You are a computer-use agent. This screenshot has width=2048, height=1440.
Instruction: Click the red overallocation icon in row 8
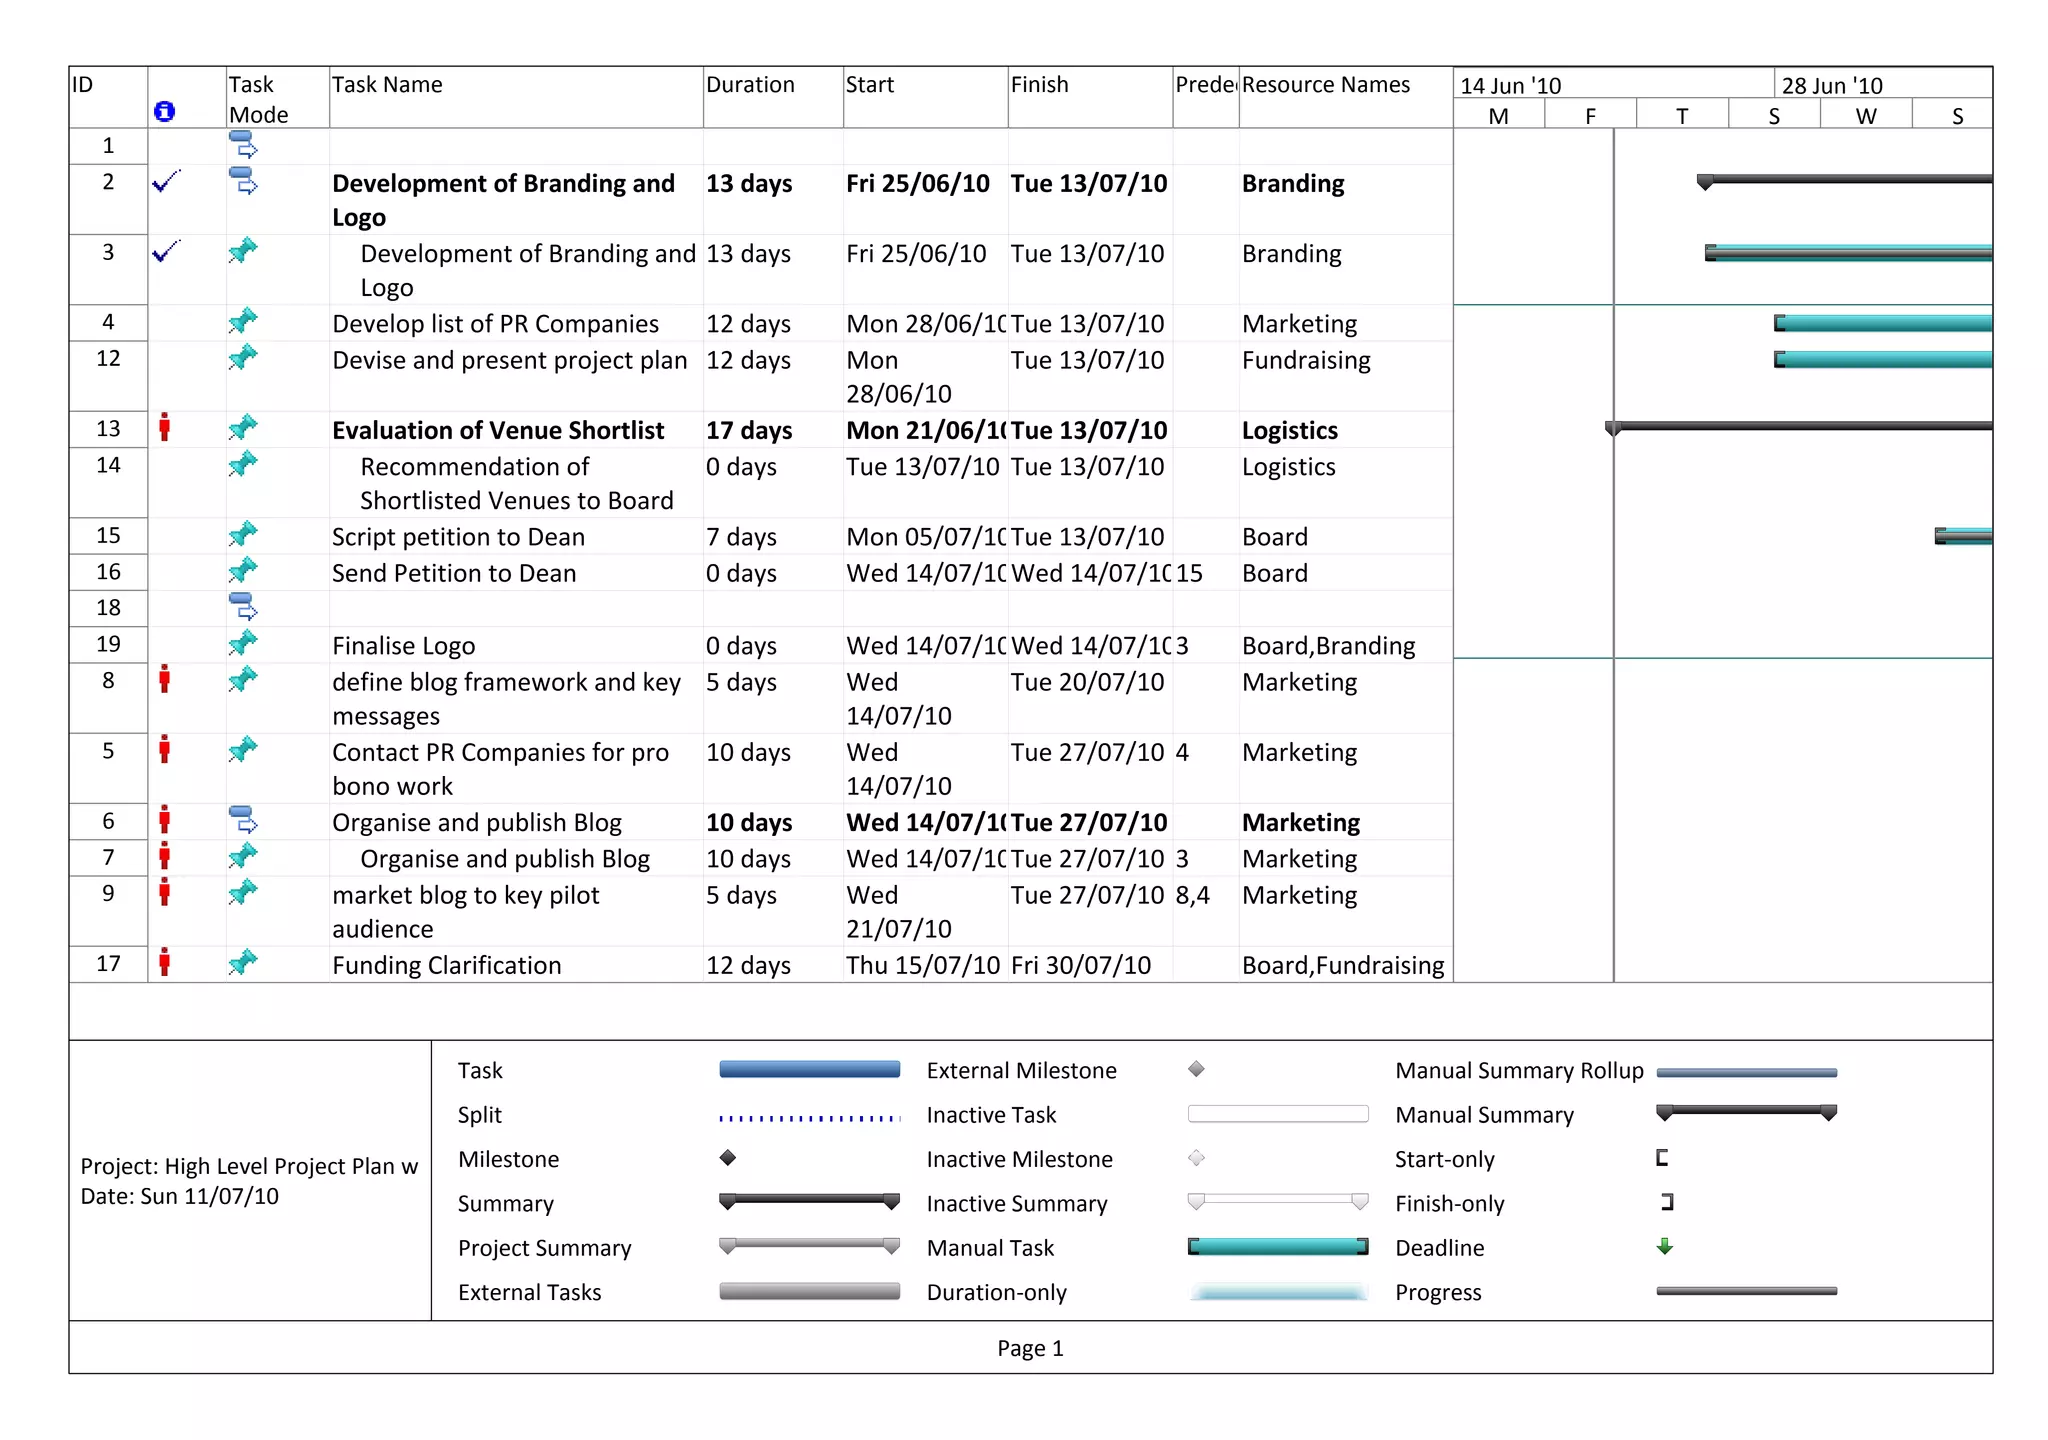[x=165, y=679]
